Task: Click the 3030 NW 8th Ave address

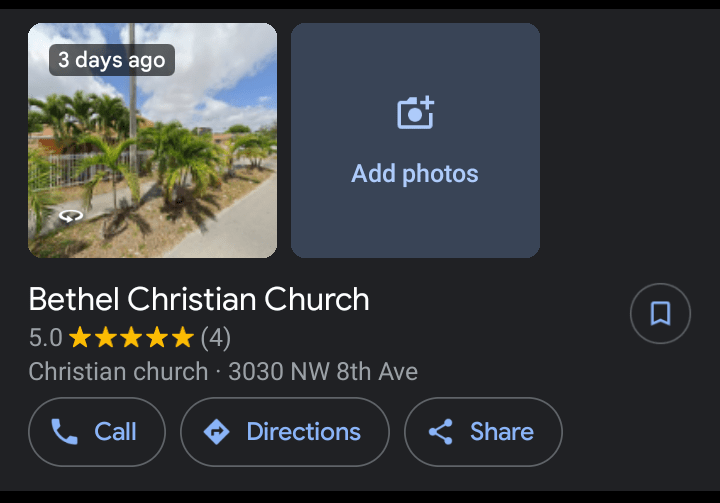Action: pyautogui.click(x=323, y=373)
